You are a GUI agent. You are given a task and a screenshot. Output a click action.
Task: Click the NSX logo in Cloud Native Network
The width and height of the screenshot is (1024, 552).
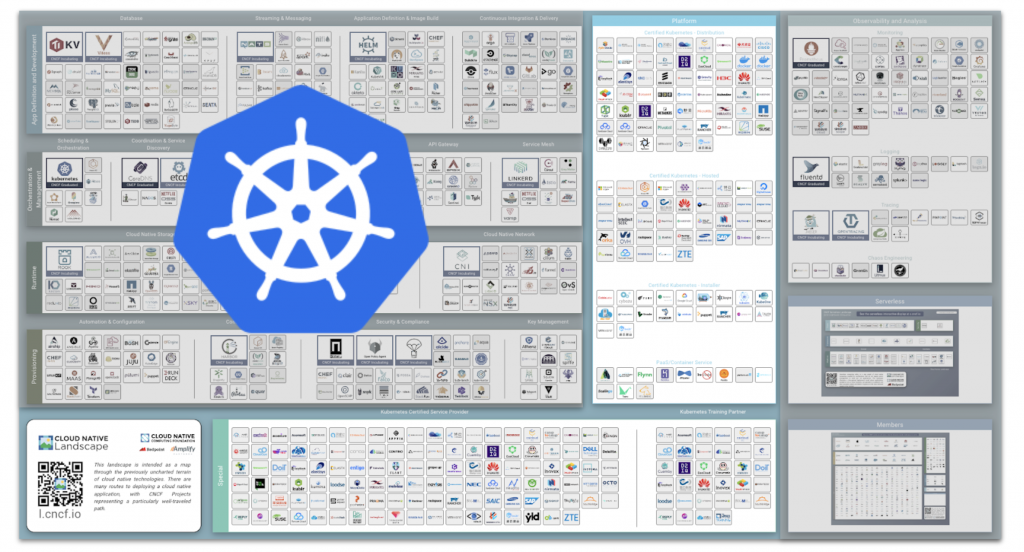point(490,302)
